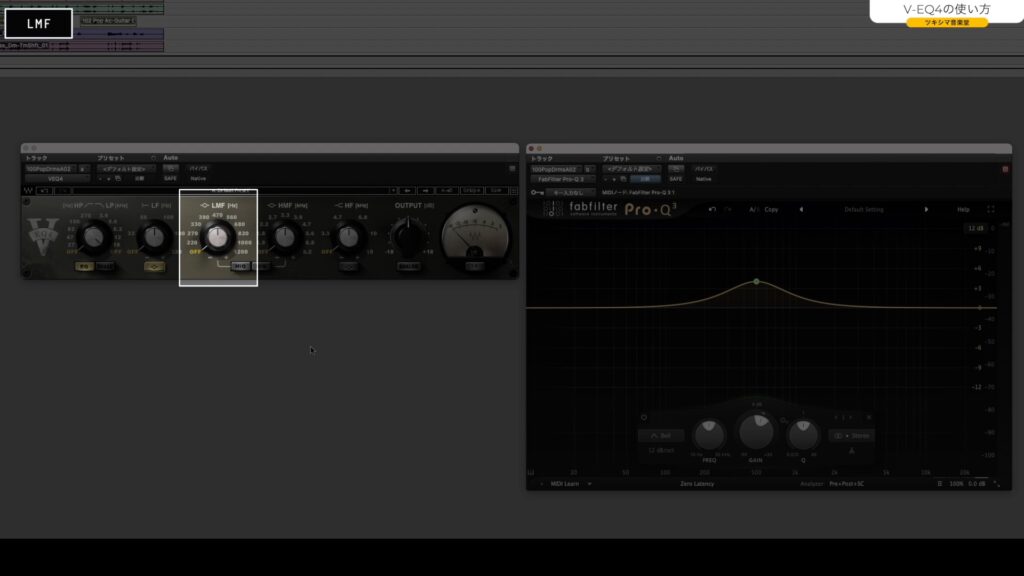Open the preset dropdown in the Pro-Q 3 header
Image resolution: width=1024 pixels, height=576 pixels.
pos(630,169)
